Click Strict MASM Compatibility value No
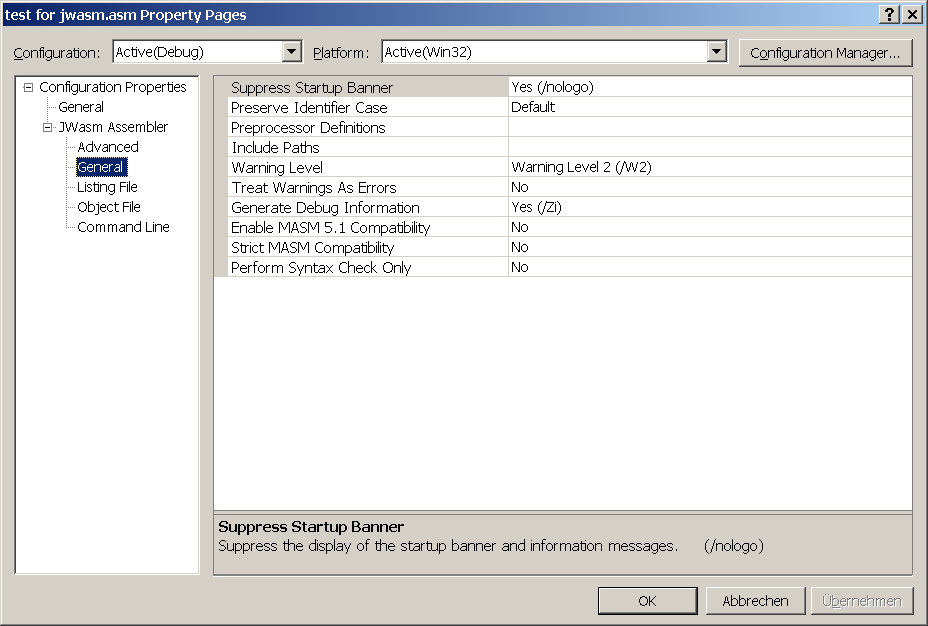Image resolution: width=928 pixels, height=626 pixels. 710,248
